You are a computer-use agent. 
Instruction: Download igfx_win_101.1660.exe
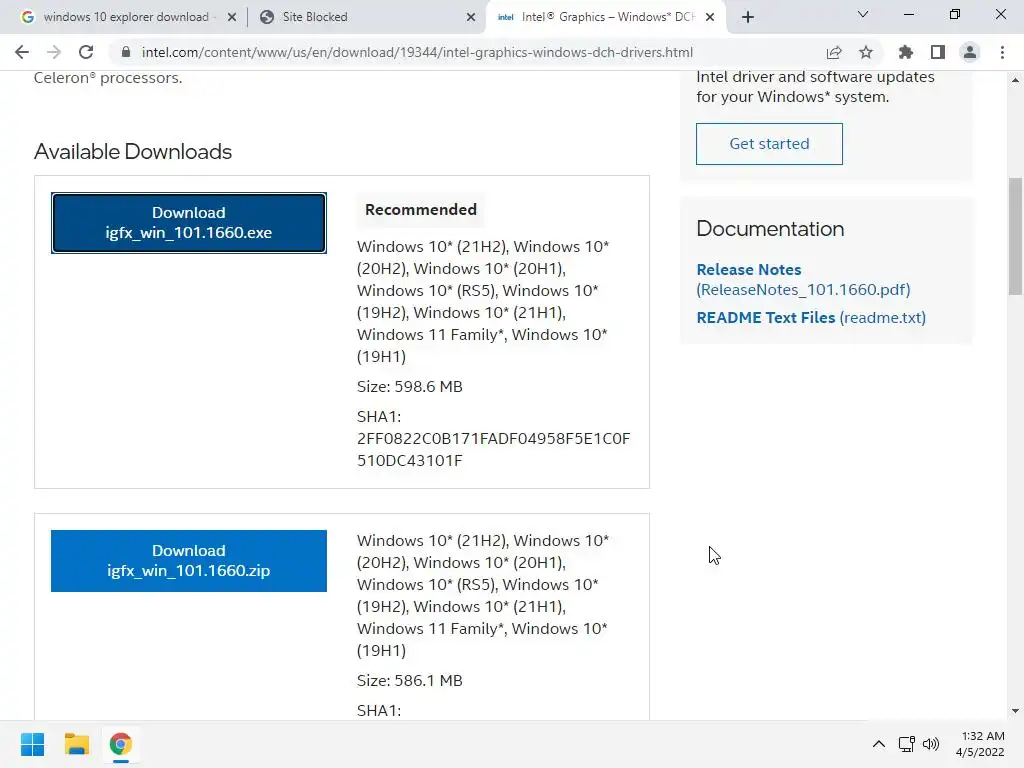[x=189, y=223]
